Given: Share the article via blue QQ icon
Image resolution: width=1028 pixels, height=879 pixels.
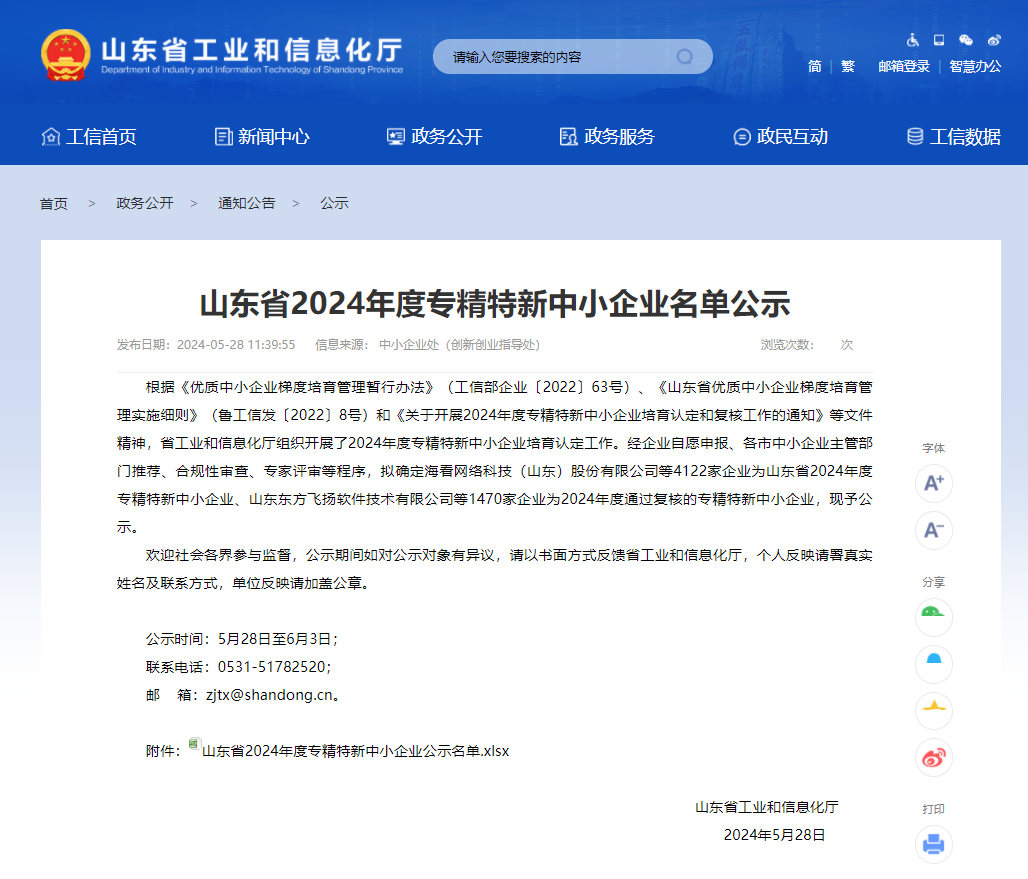Looking at the screenshot, I should point(933,664).
